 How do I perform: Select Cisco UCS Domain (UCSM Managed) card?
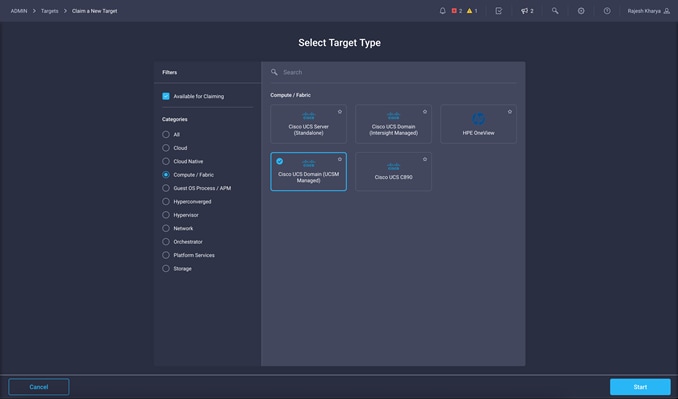pyautogui.click(x=308, y=172)
